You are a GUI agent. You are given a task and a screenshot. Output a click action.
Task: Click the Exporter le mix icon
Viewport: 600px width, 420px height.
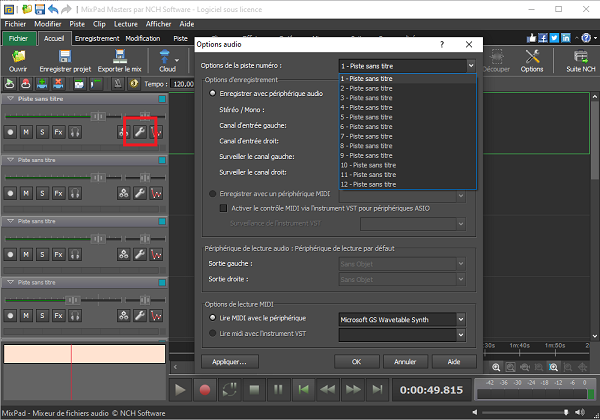120,57
